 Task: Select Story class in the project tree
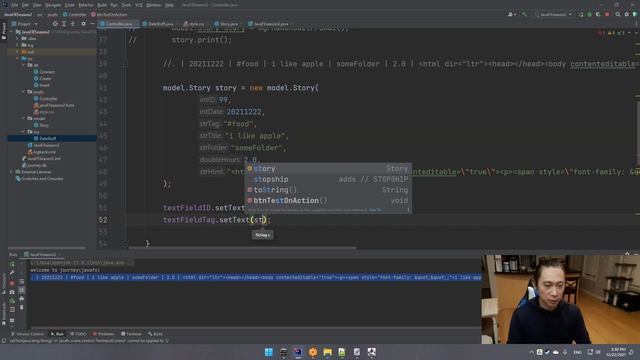[44, 125]
